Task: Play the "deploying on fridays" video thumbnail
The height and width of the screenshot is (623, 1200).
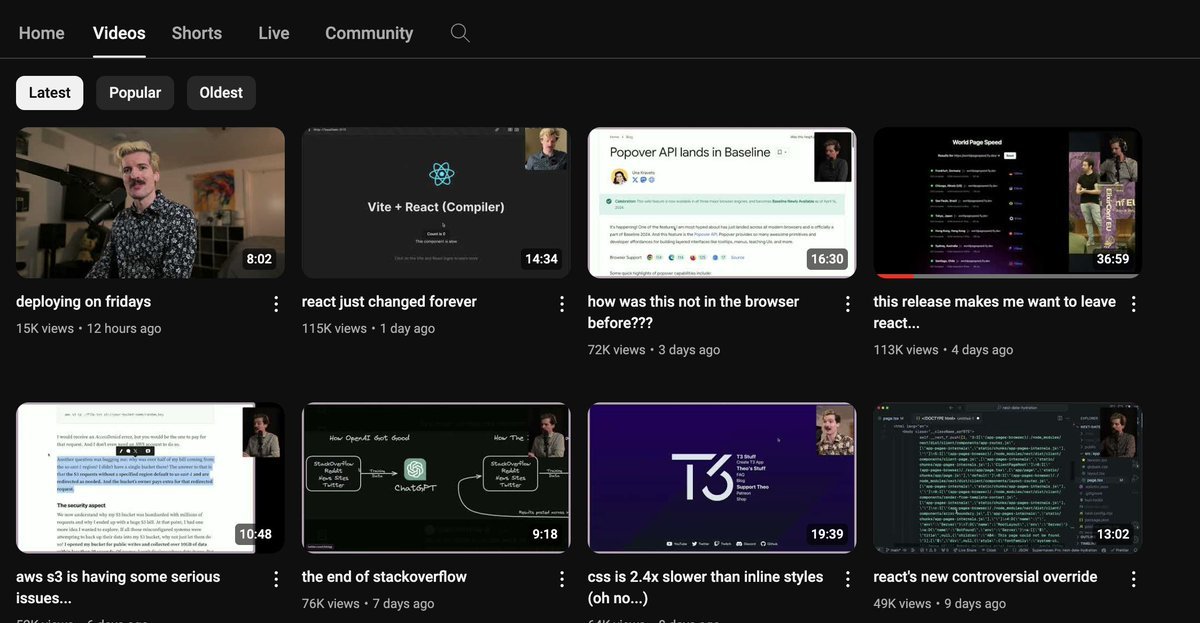Action: pyautogui.click(x=150, y=202)
